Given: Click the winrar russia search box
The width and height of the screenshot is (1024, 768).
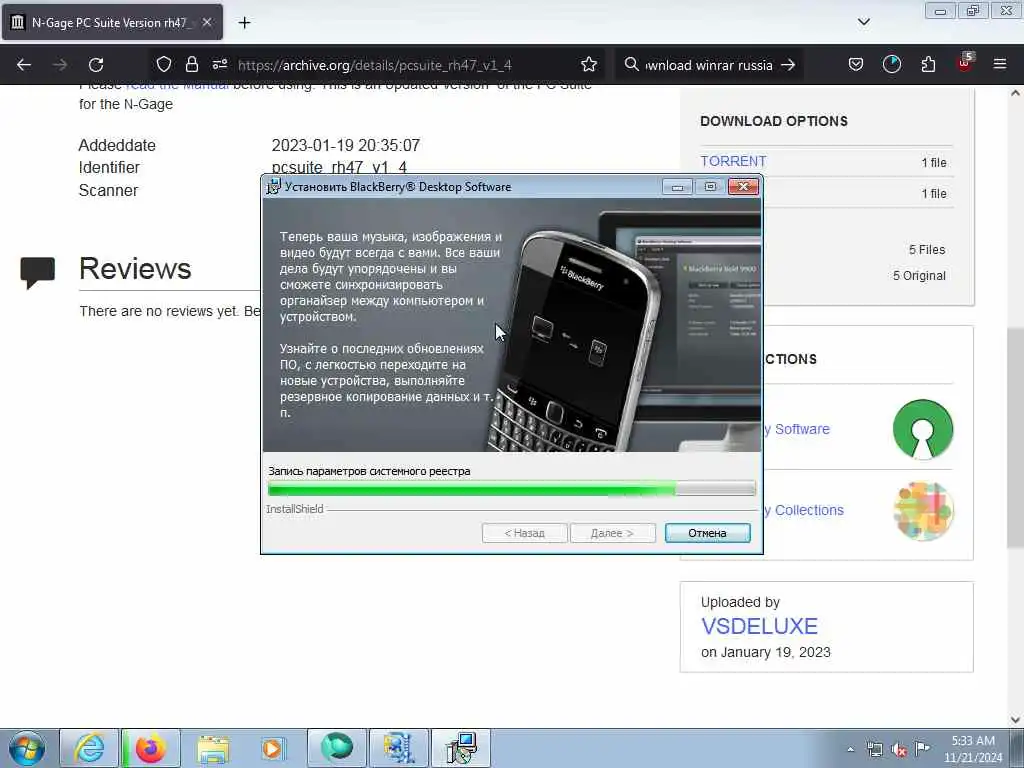Looking at the screenshot, I should (x=709, y=65).
